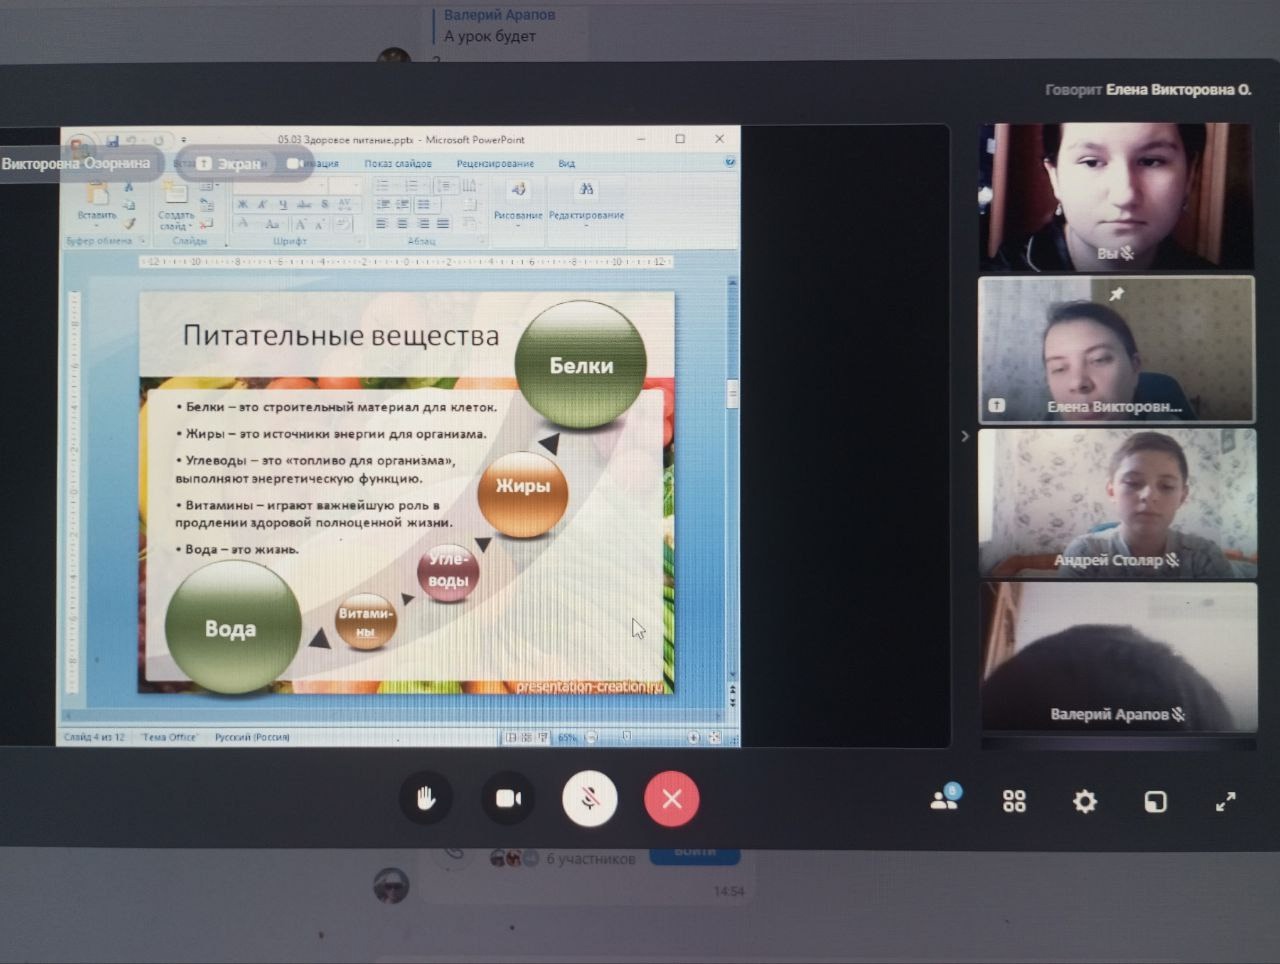
Task: Click the 6 участников text in chat
Action: click(x=591, y=858)
